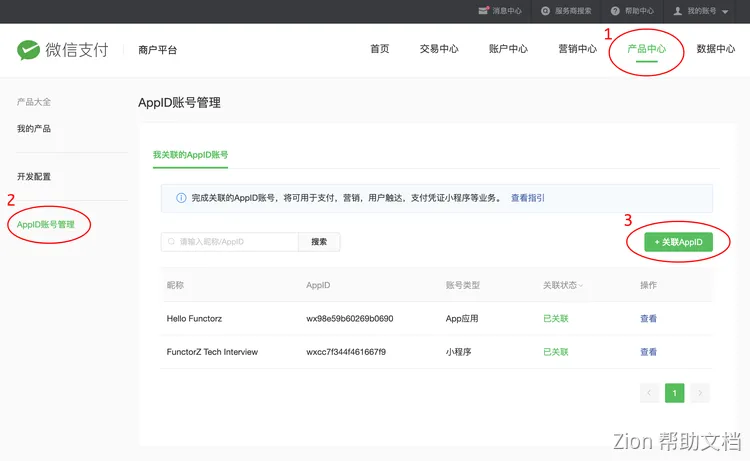The image size is (750, 461).
Task: Expand the 我的账号 dropdown arrow
Action: 725,11
